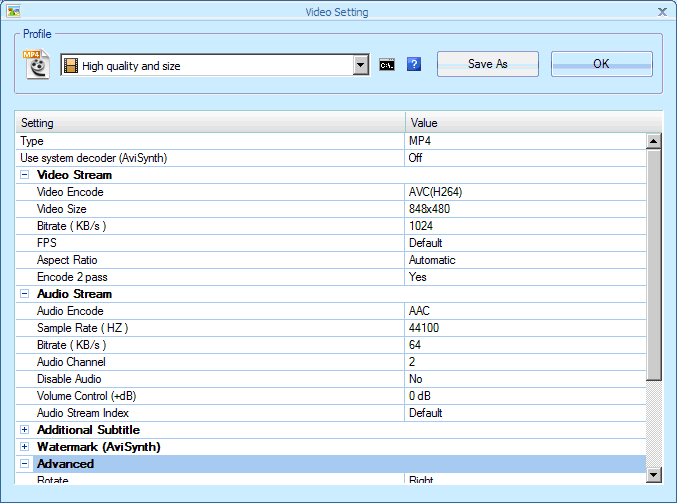This screenshot has height=503, width=677.
Task: Select the Video Stream group title
Action: (x=74, y=175)
